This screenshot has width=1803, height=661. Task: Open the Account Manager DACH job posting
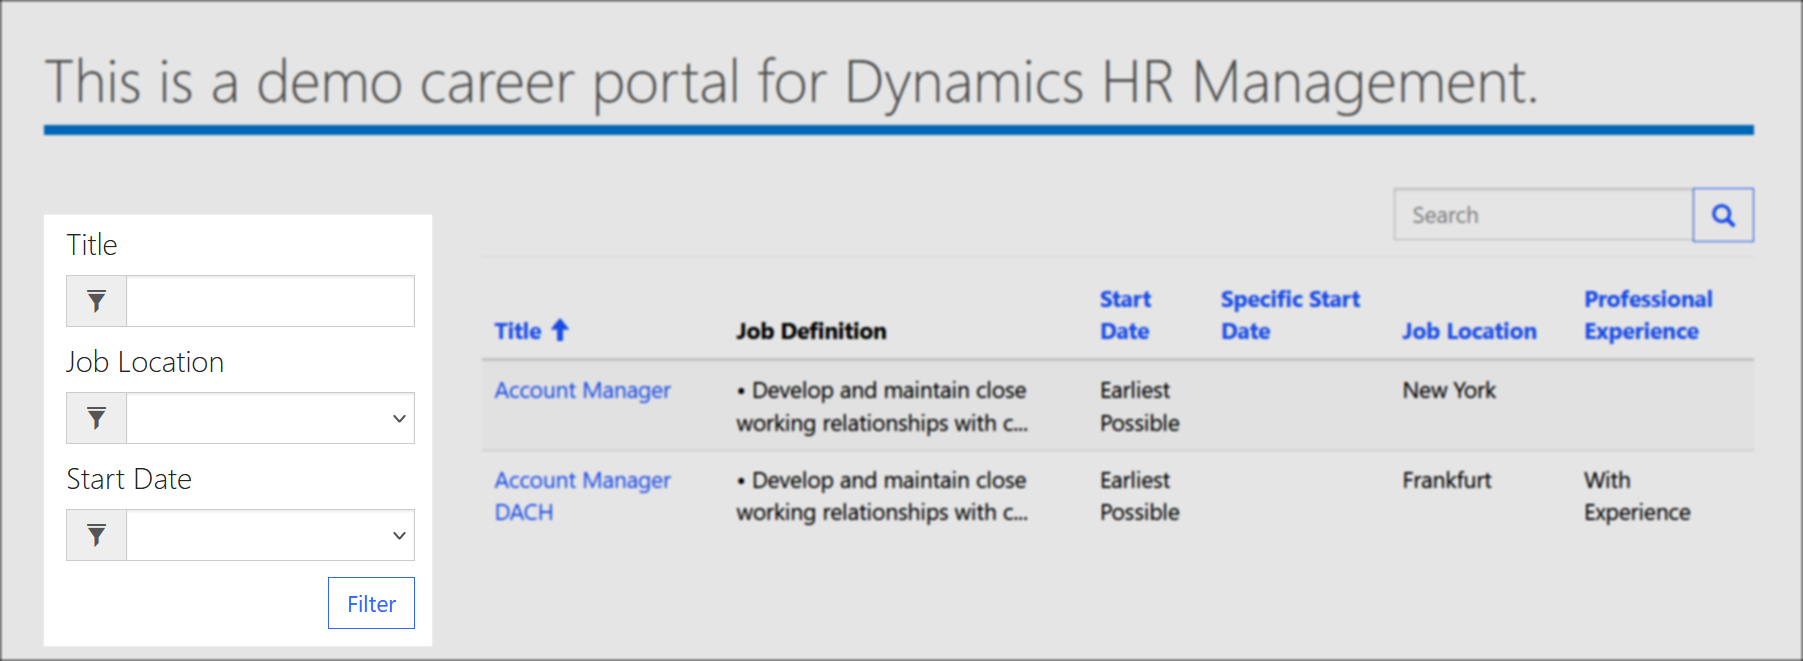coord(582,495)
